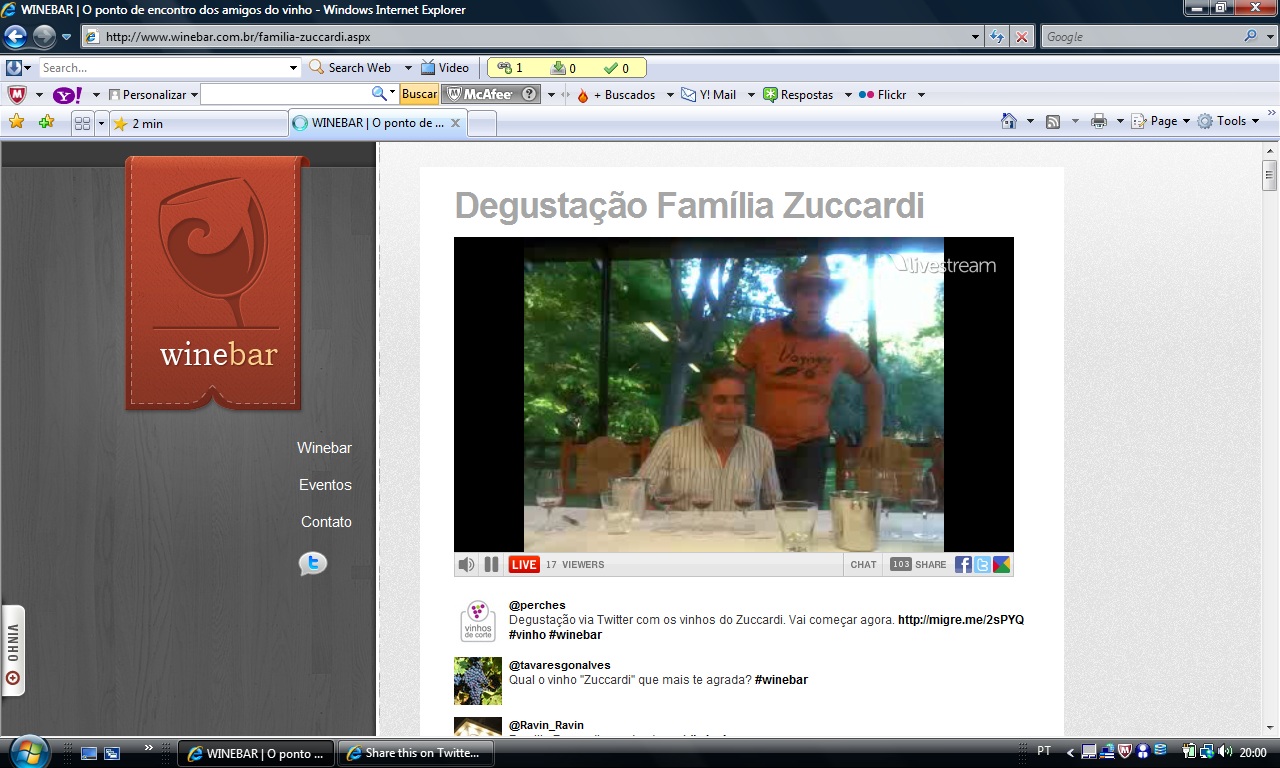Image resolution: width=1280 pixels, height=768 pixels.
Task: Click Add to Favorites icon
Action: 46,122
